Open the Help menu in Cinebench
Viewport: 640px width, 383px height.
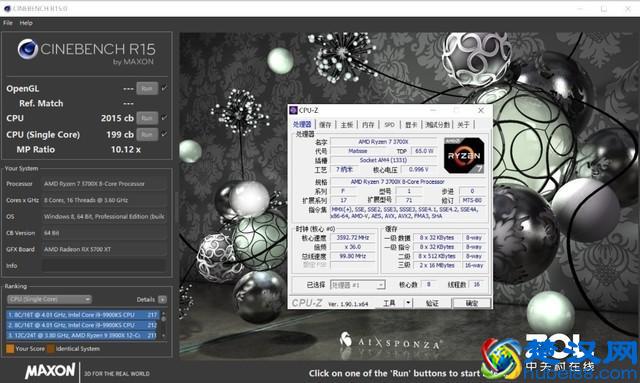coord(26,23)
